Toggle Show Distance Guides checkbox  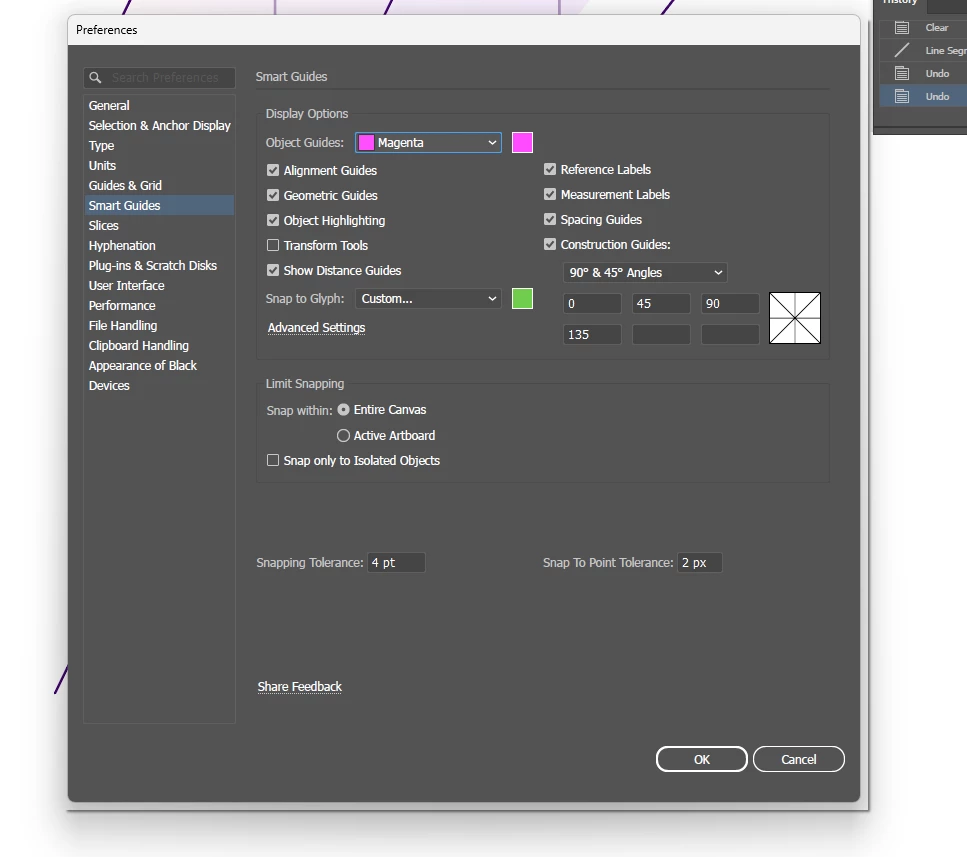click(273, 270)
